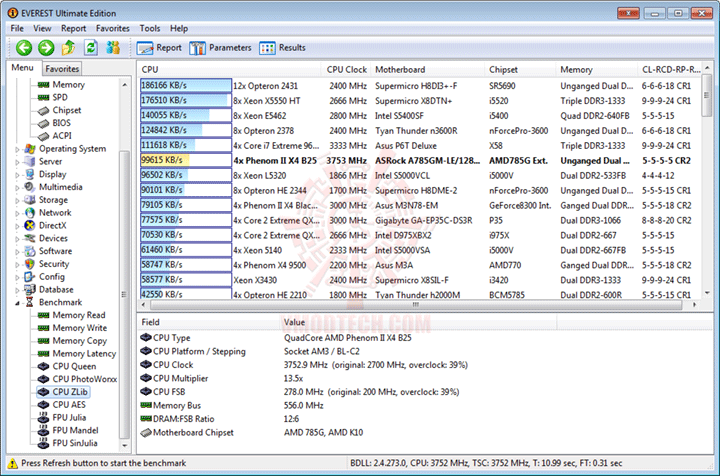The height and width of the screenshot is (476, 720).
Task: Sort by CPU Clock column header
Action: tap(346, 70)
